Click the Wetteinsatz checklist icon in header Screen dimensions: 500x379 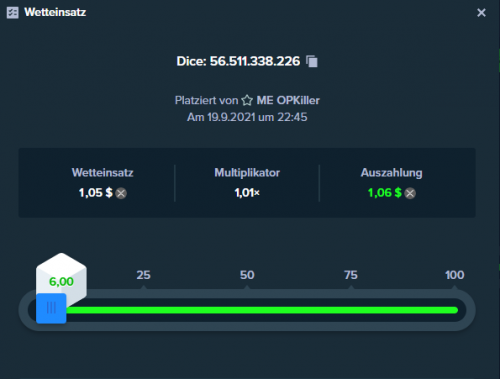(13, 13)
